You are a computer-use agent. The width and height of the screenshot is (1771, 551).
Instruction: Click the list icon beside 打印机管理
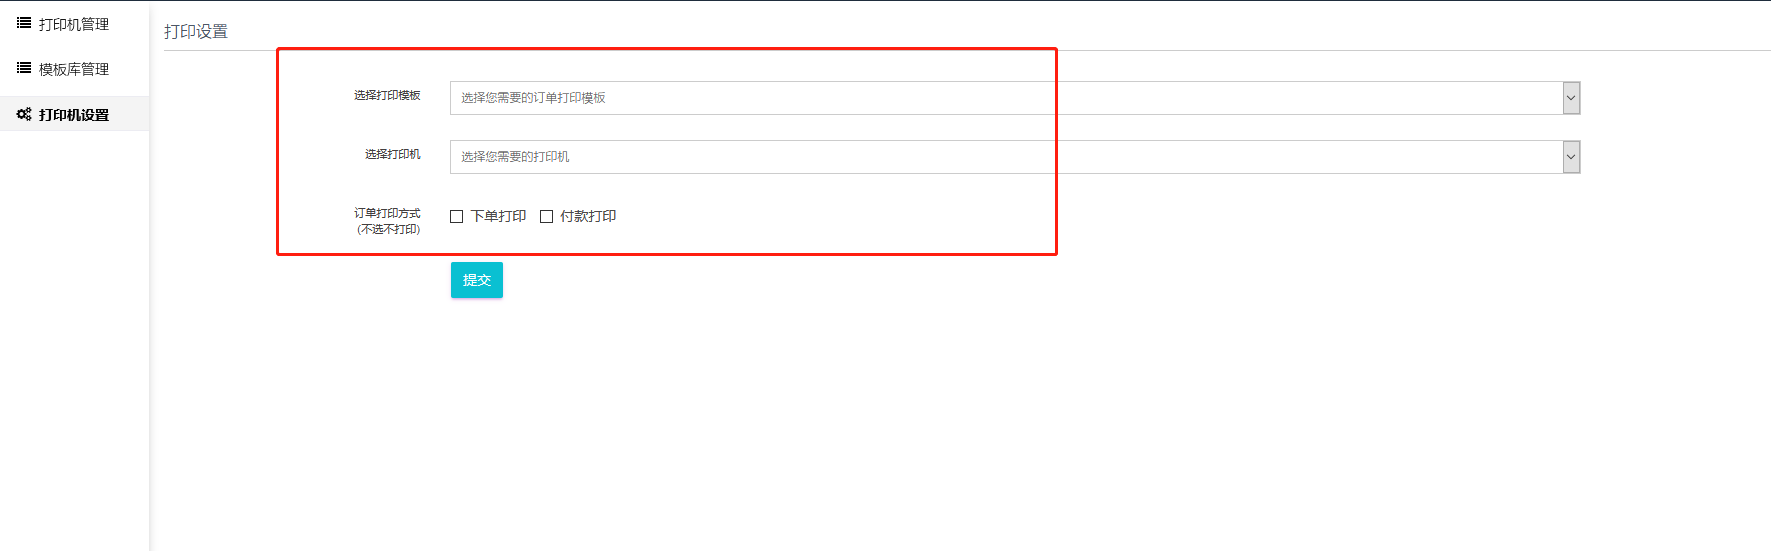[x=24, y=23]
